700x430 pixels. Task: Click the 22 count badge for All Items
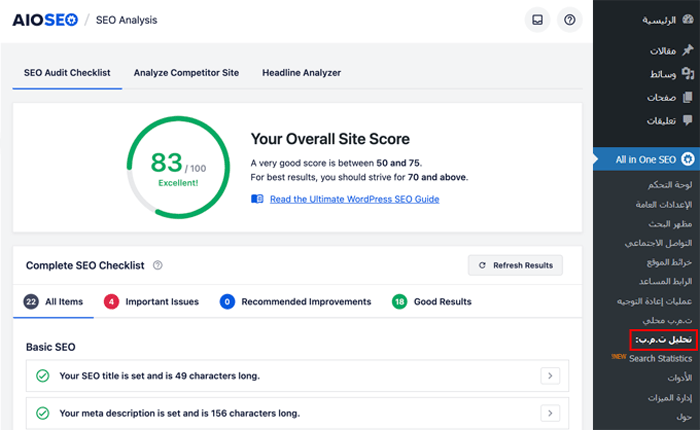click(31, 302)
